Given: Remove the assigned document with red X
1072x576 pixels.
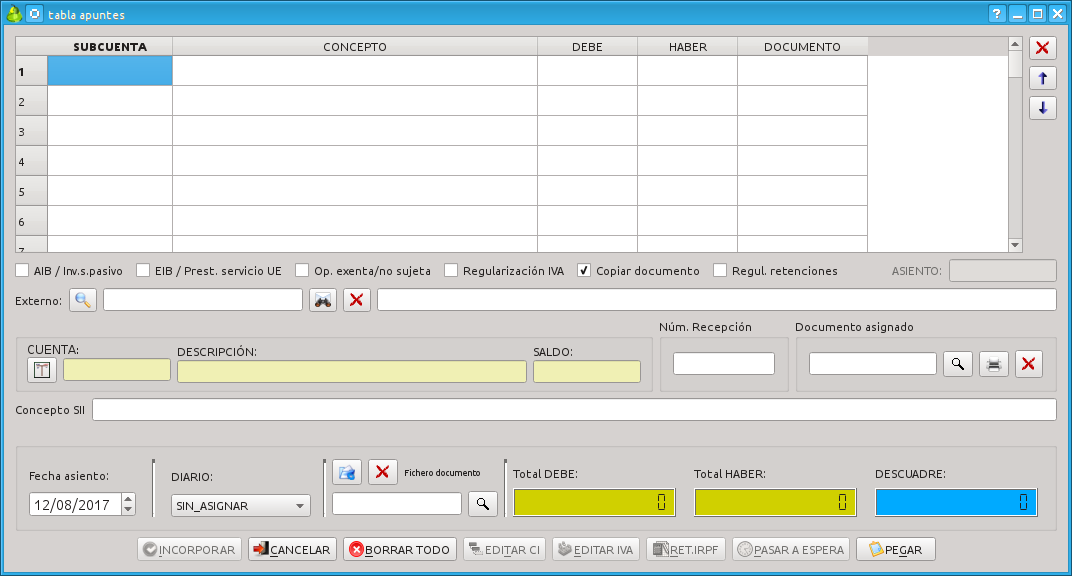Looking at the screenshot, I should [x=1029, y=364].
